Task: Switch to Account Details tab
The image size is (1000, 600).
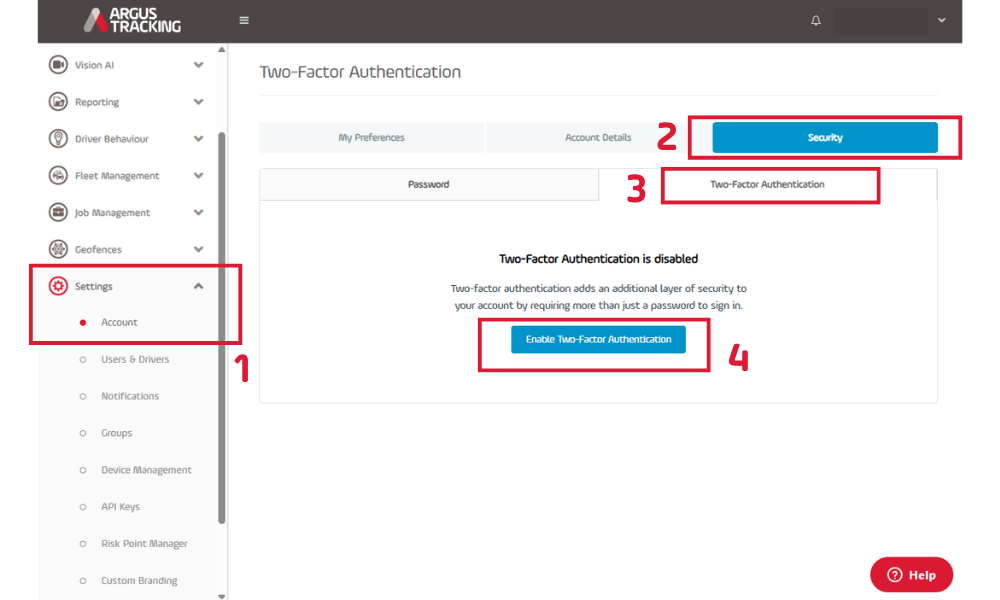Action: tap(598, 138)
